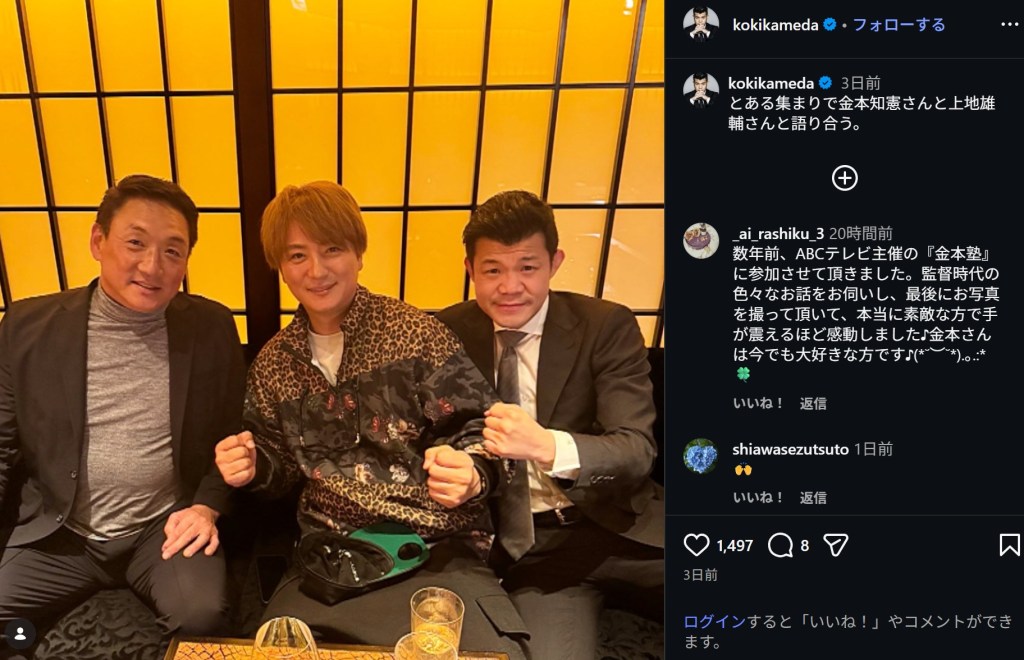This screenshot has height=660, width=1024.
Task: View the 1,497 likes count
Action: click(735, 546)
